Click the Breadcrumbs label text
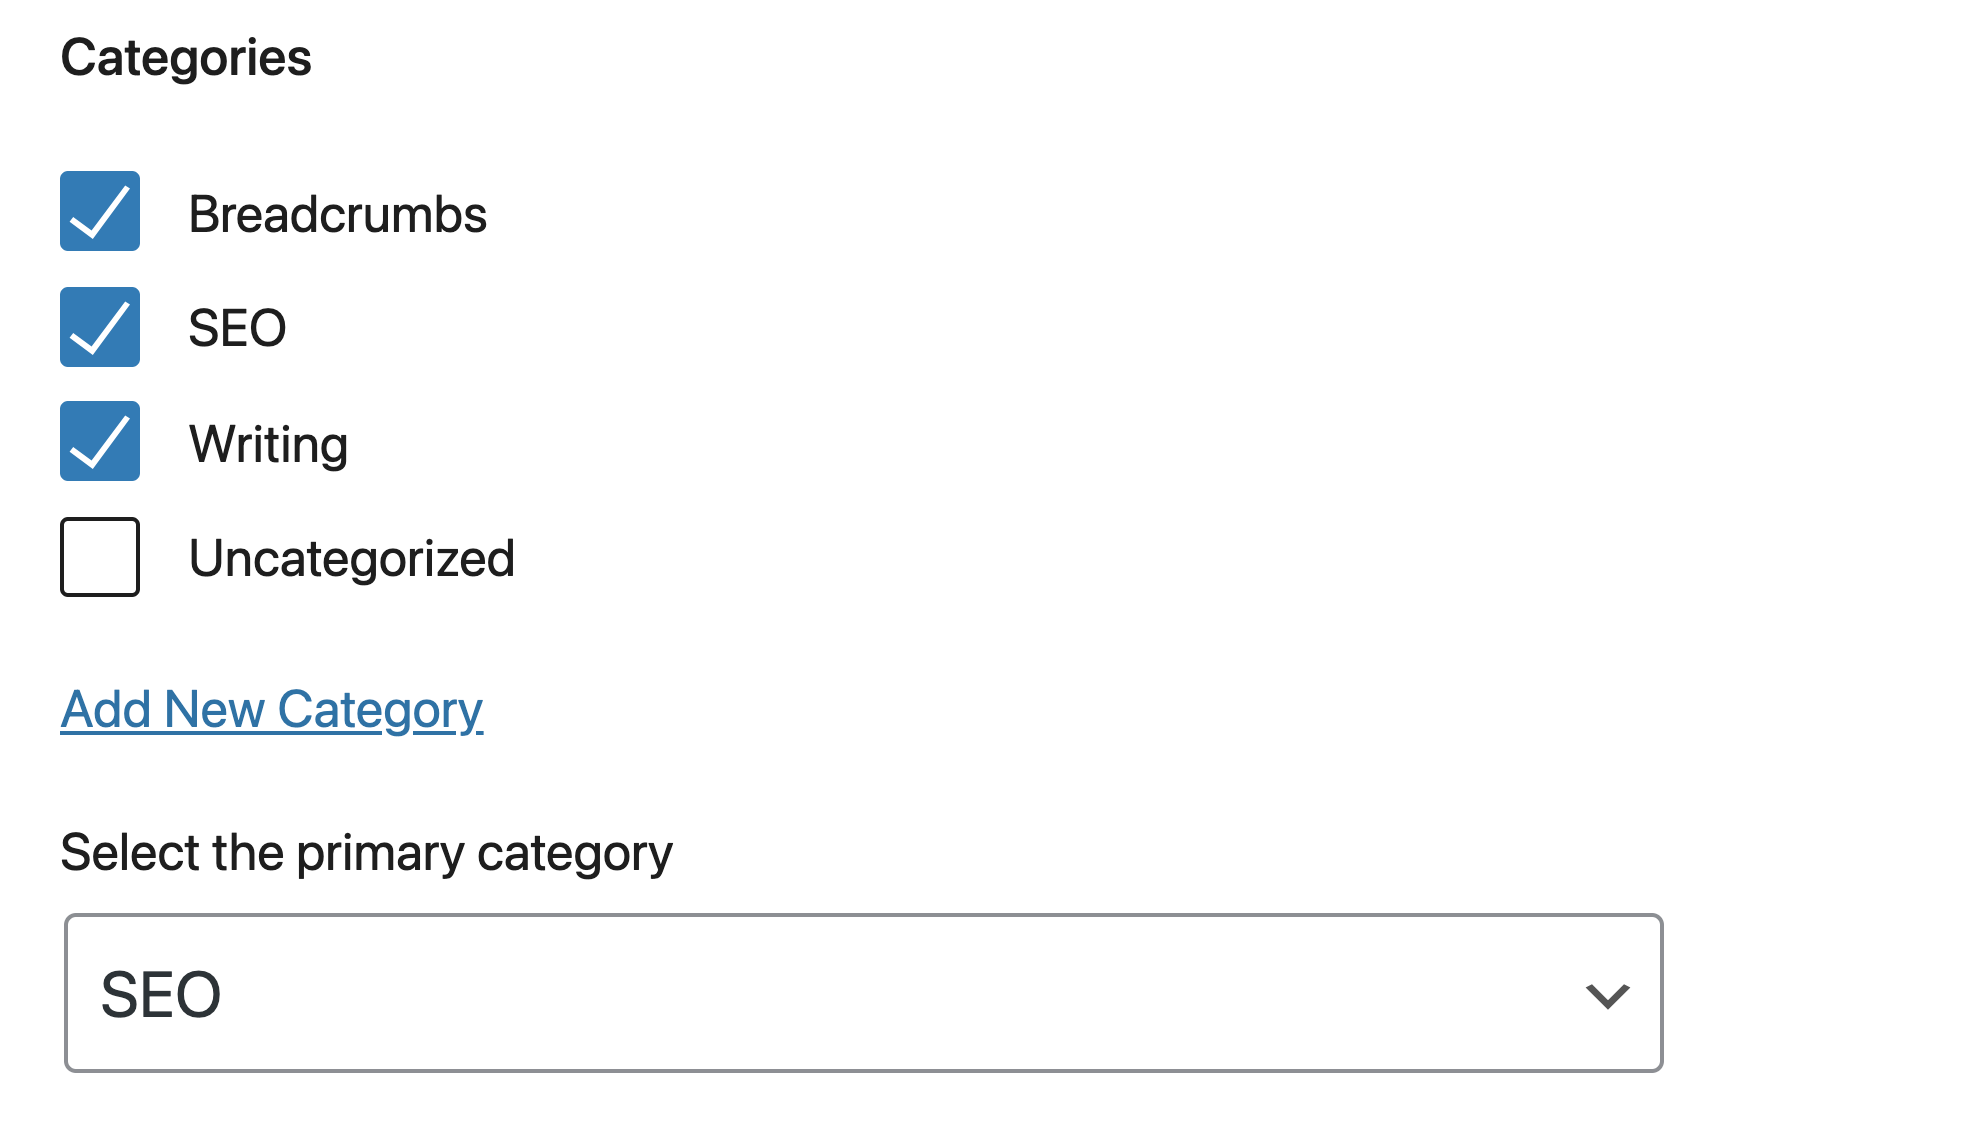Image resolution: width=1980 pixels, height=1138 pixels. (338, 215)
